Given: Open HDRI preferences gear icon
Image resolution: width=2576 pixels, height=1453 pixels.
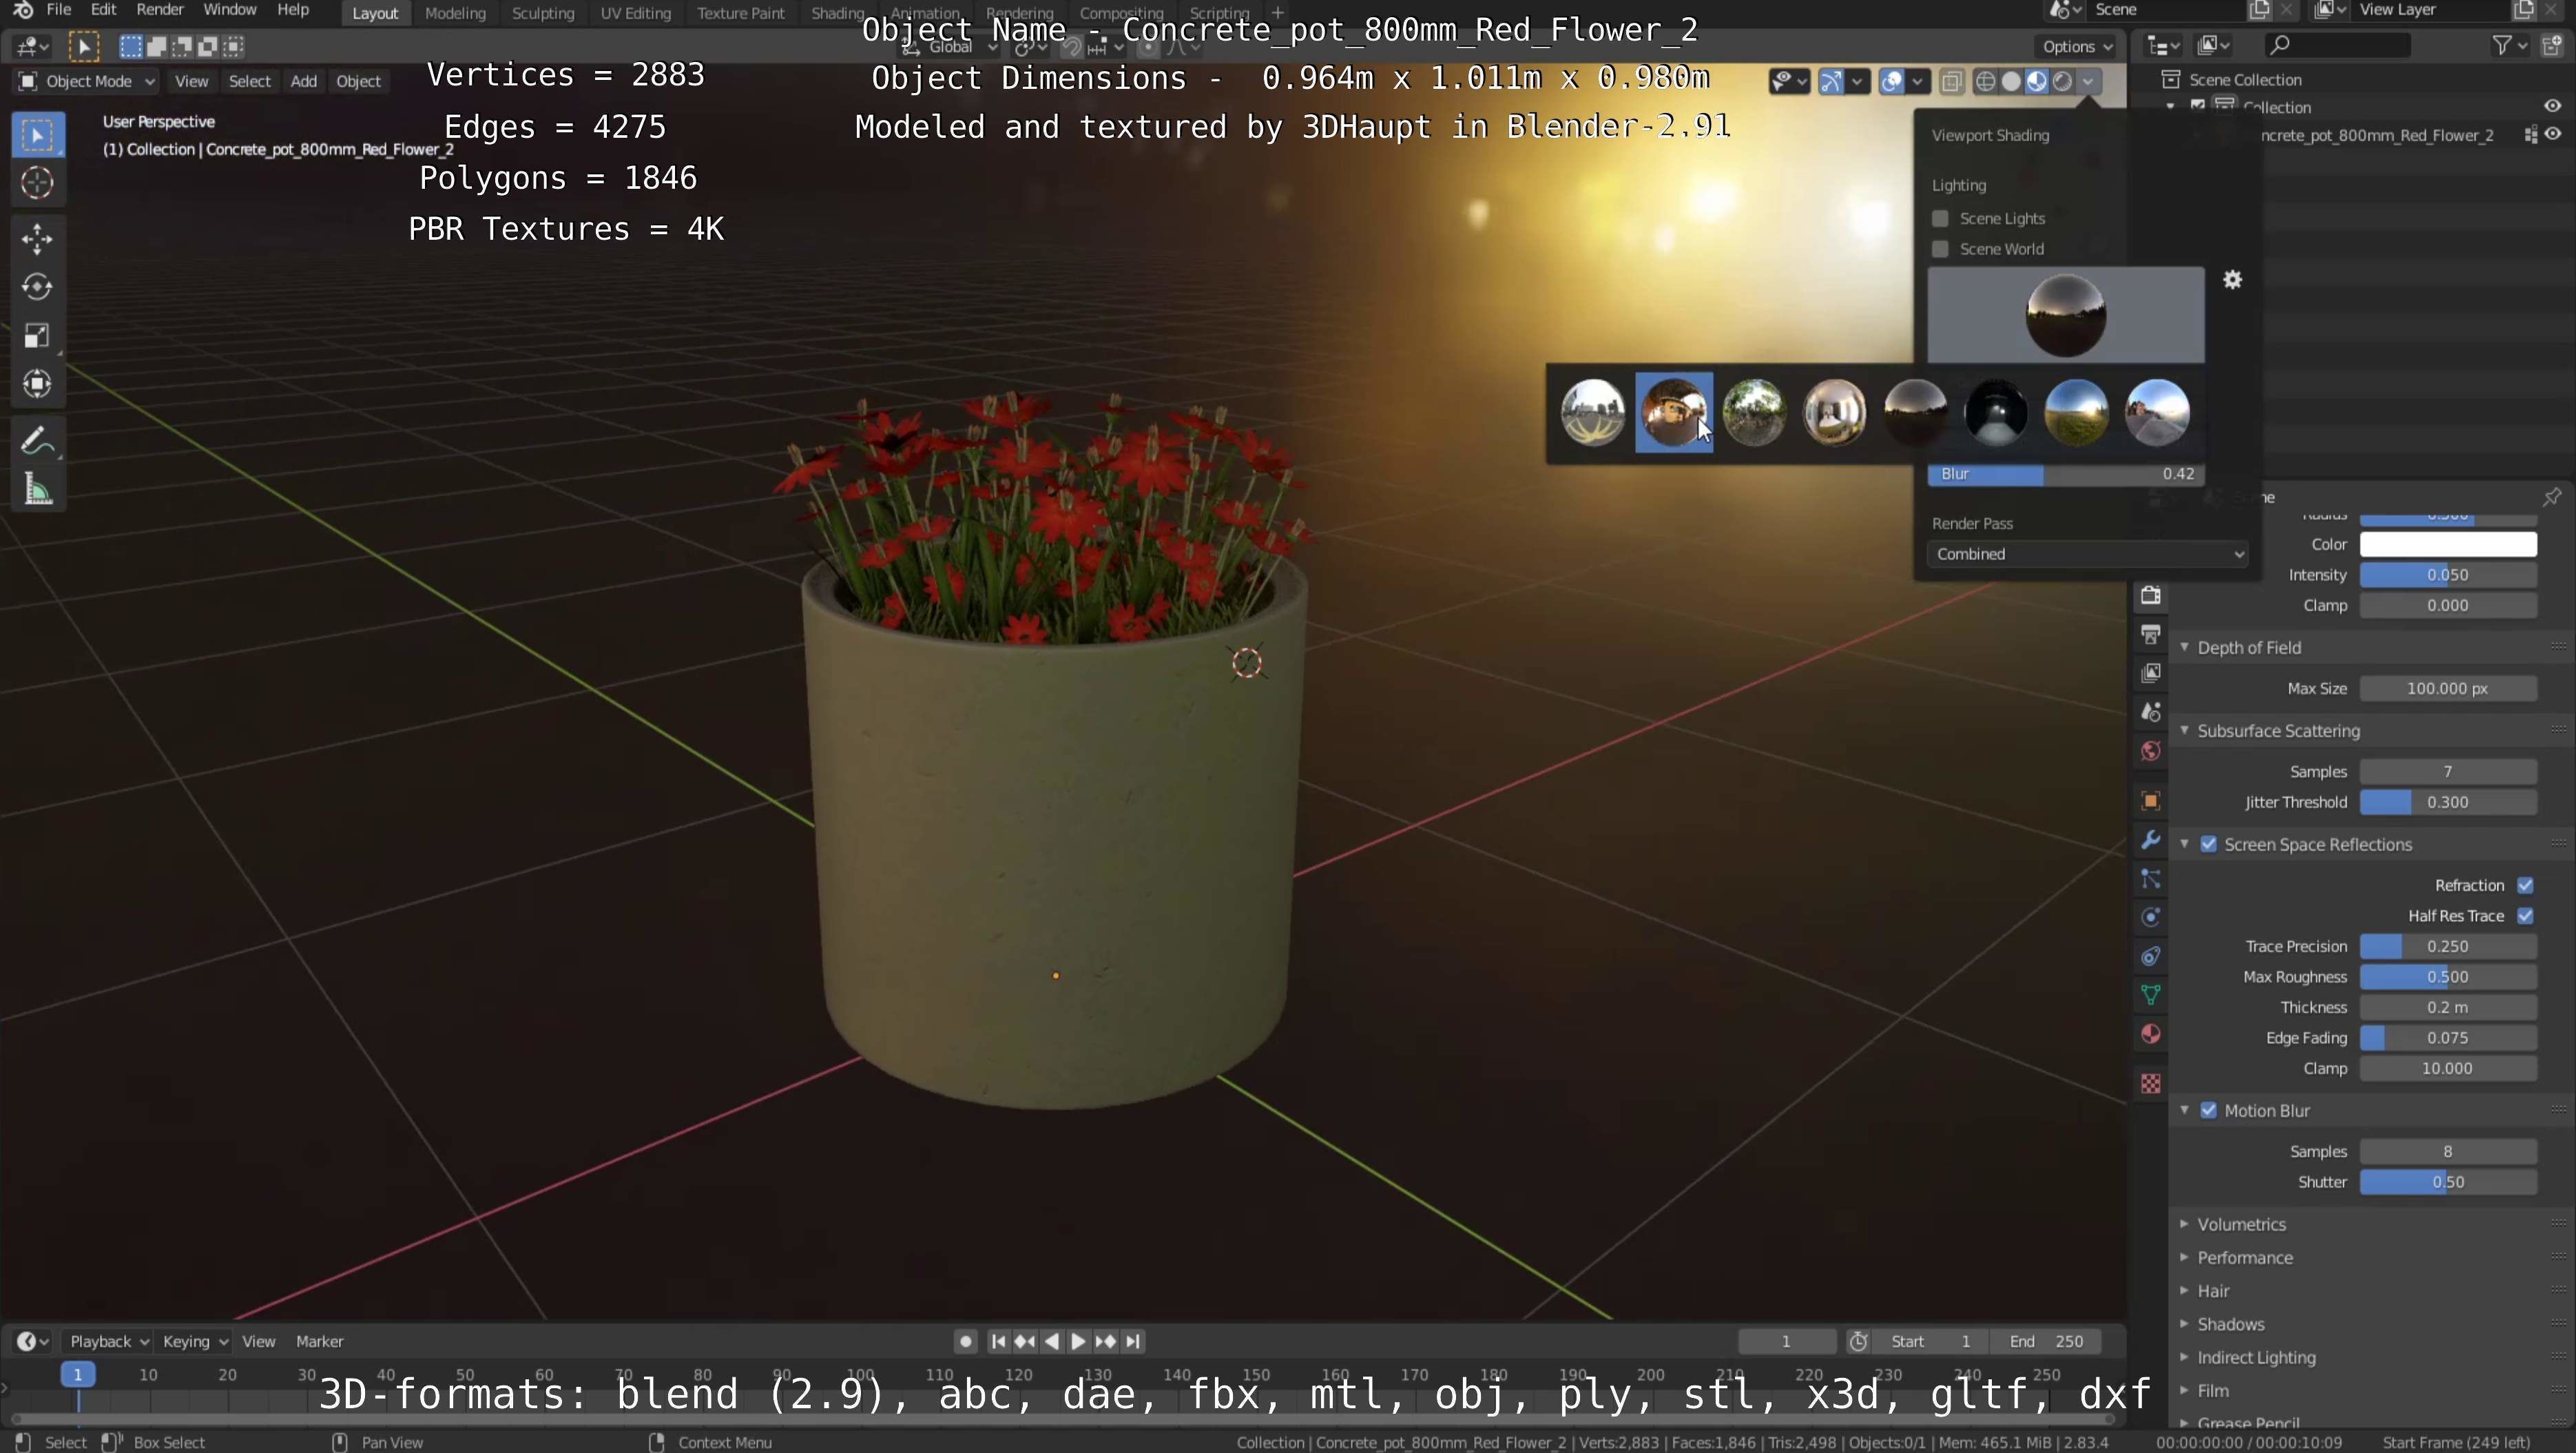Looking at the screenshot, I should pos(2232,280).
